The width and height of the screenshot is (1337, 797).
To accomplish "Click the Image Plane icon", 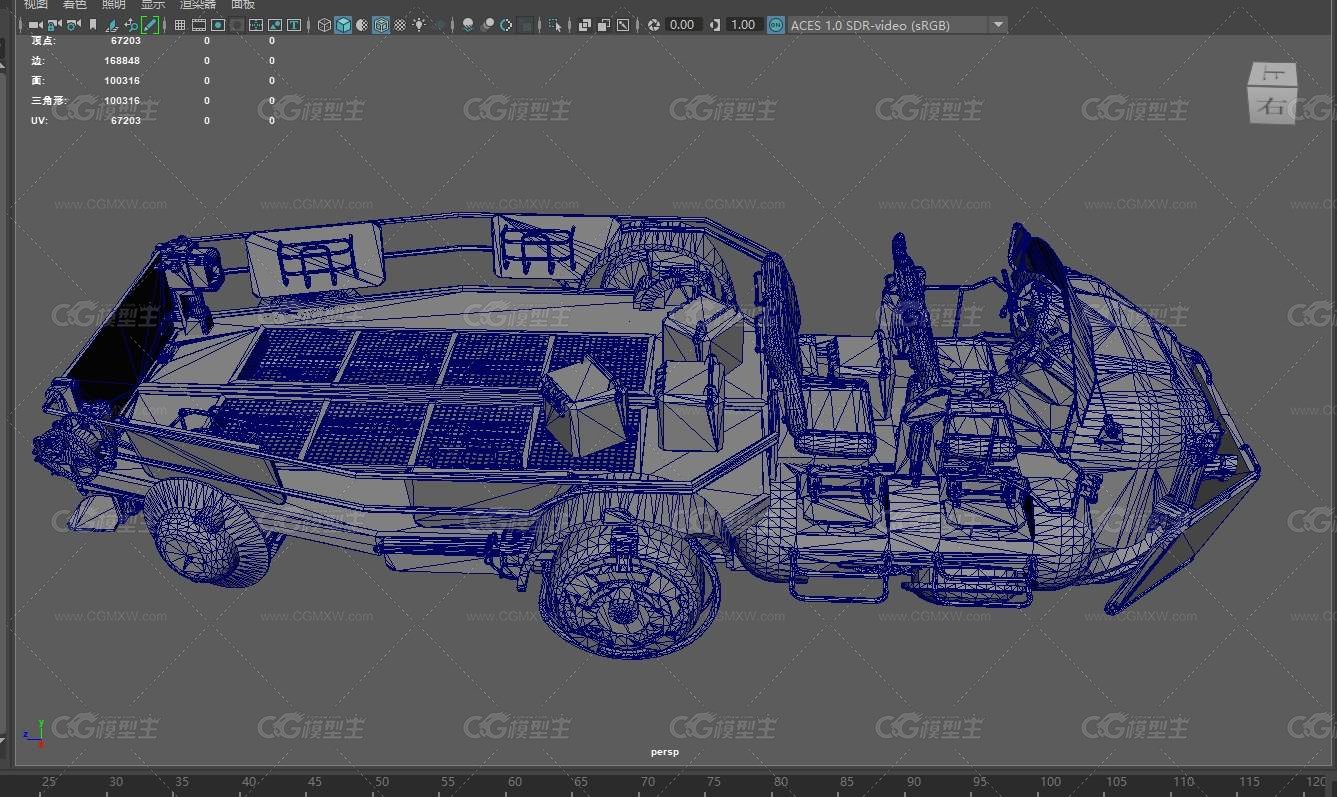I will click(112, 25).
